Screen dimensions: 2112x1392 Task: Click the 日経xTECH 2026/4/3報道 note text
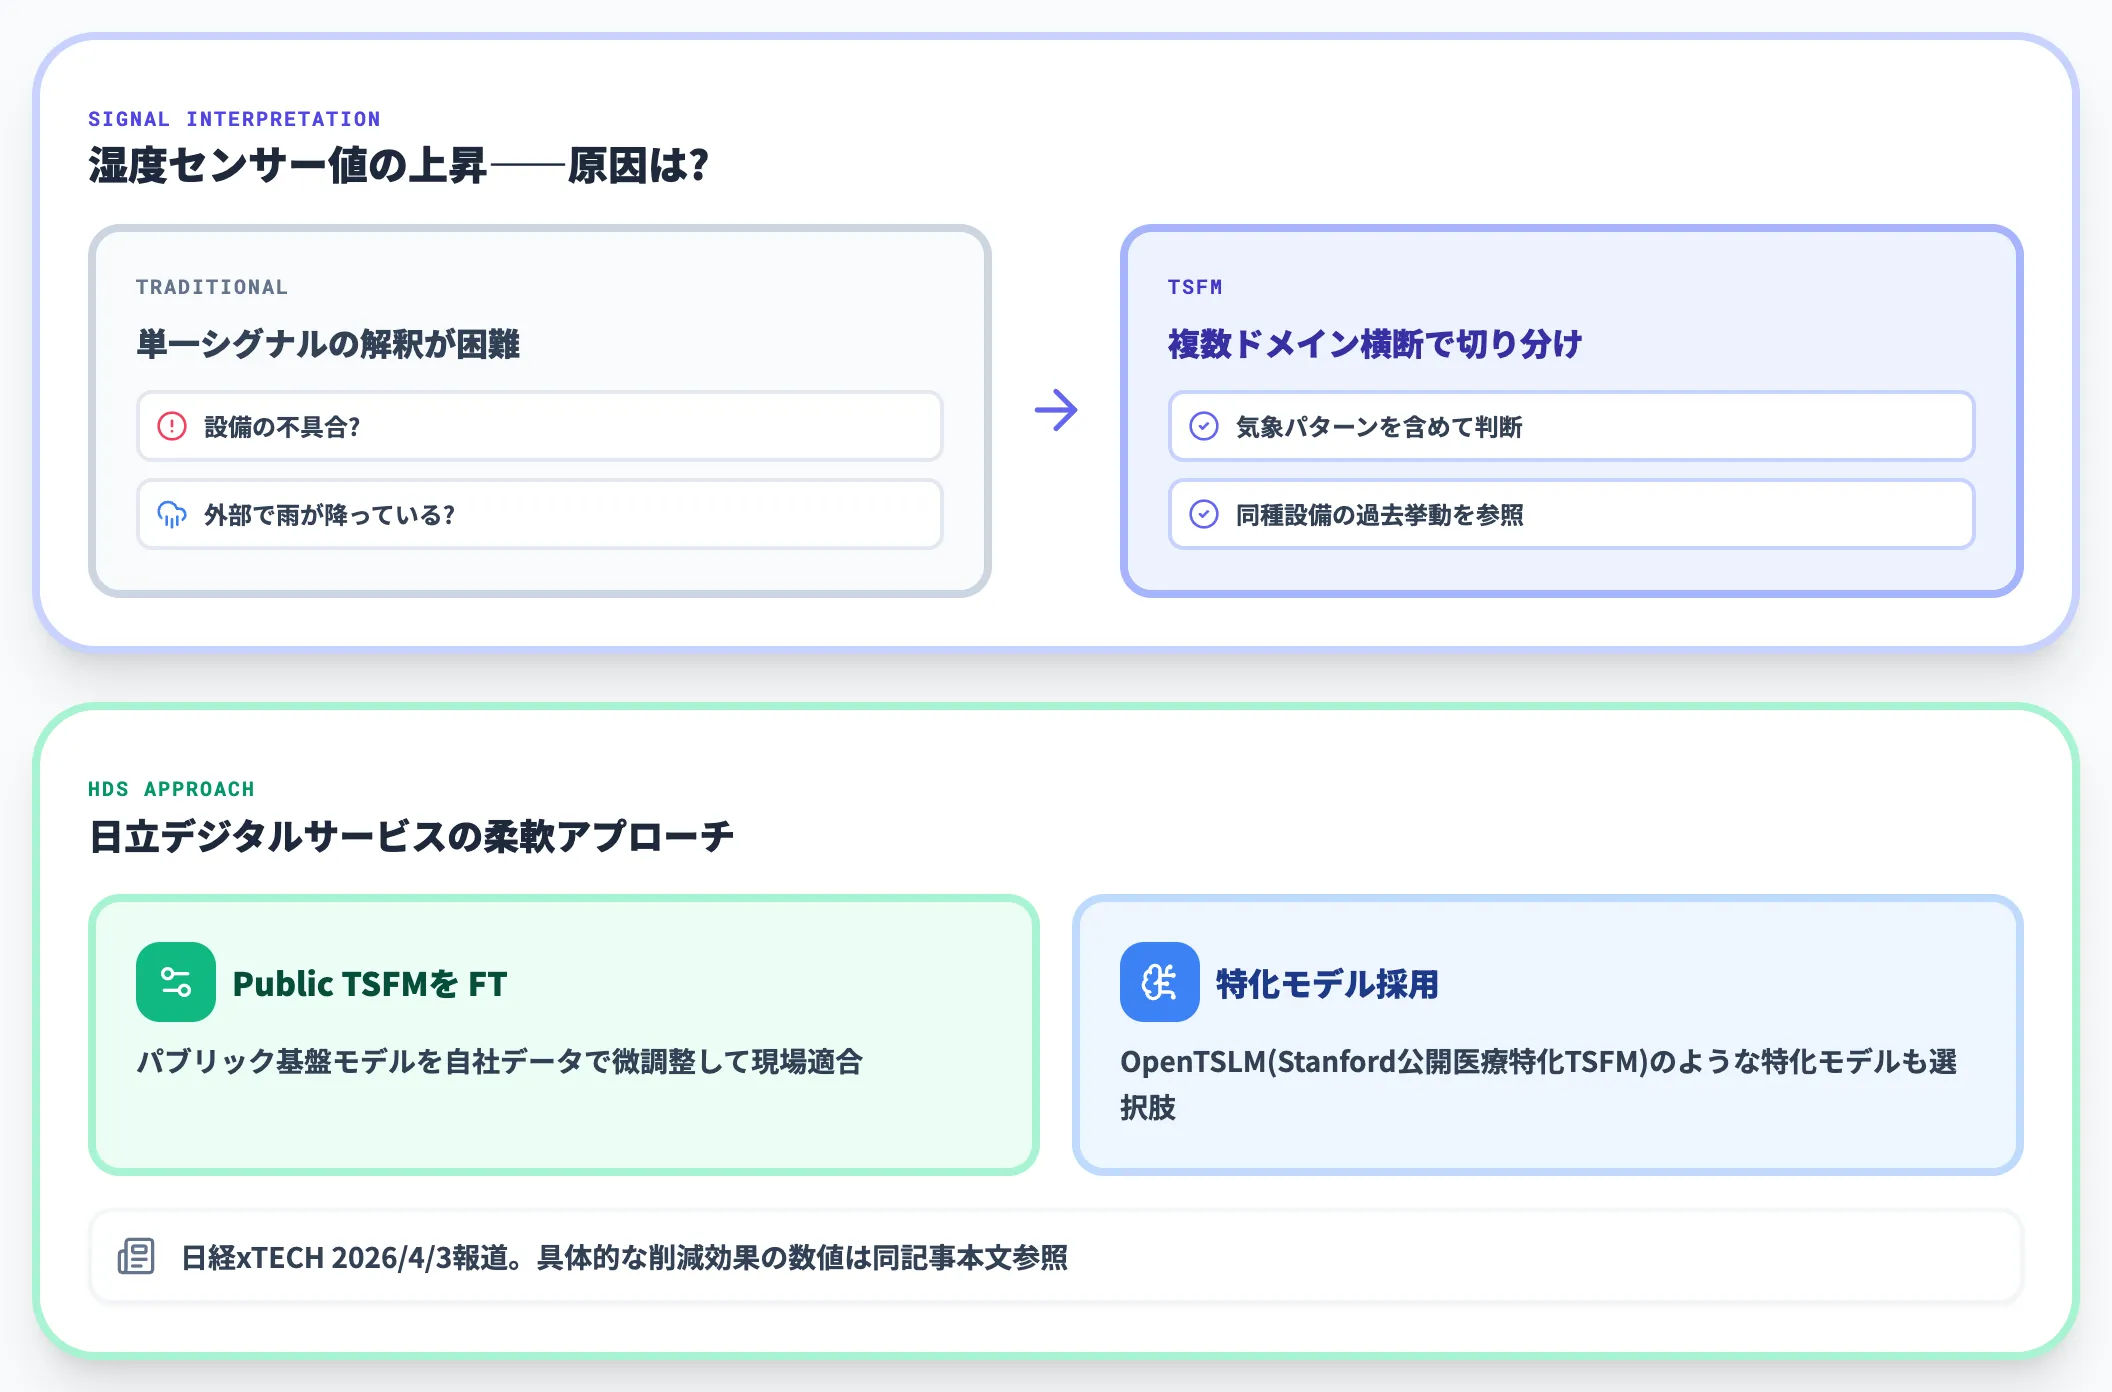coord(625,1257)
